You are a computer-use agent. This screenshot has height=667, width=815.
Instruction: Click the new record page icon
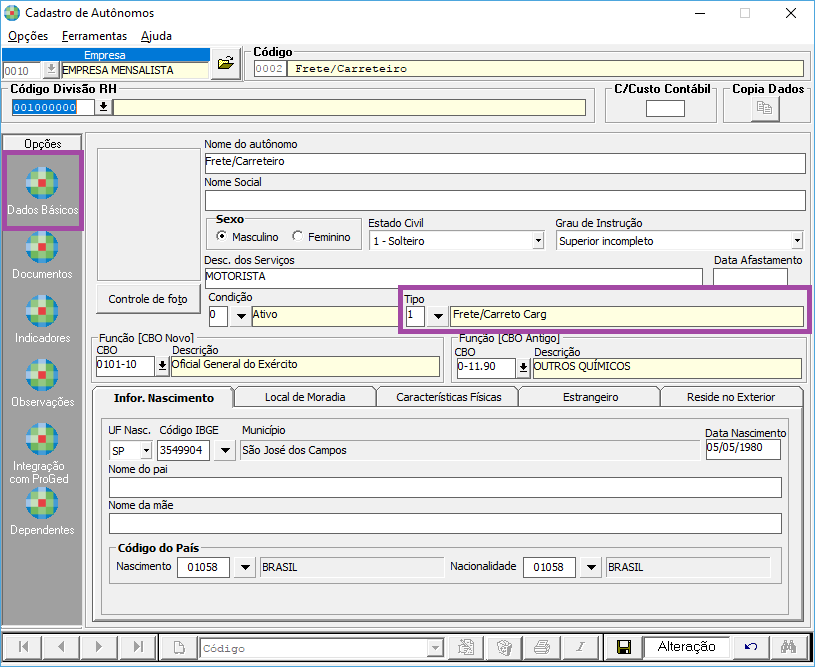(179, 647)
